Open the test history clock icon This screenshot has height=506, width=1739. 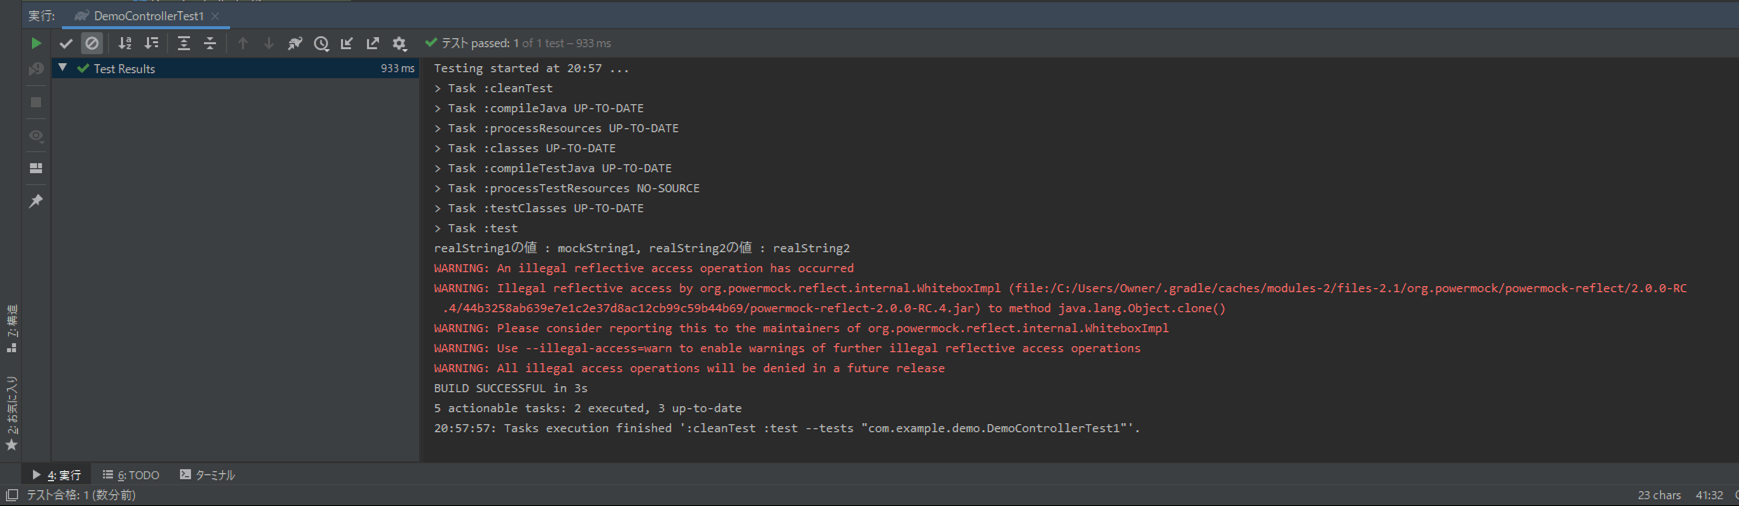[x=321, y=43]
